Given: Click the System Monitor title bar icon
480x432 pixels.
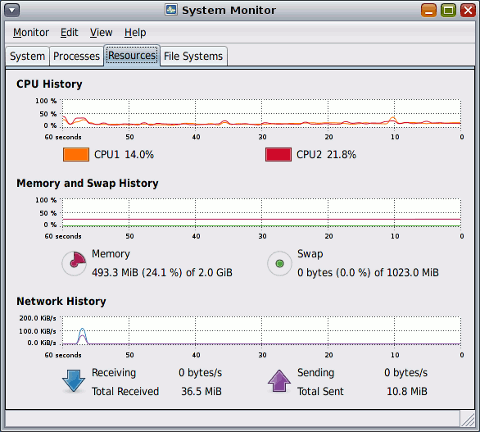Looking at the screenshot, I should click(x=171, y=10).
